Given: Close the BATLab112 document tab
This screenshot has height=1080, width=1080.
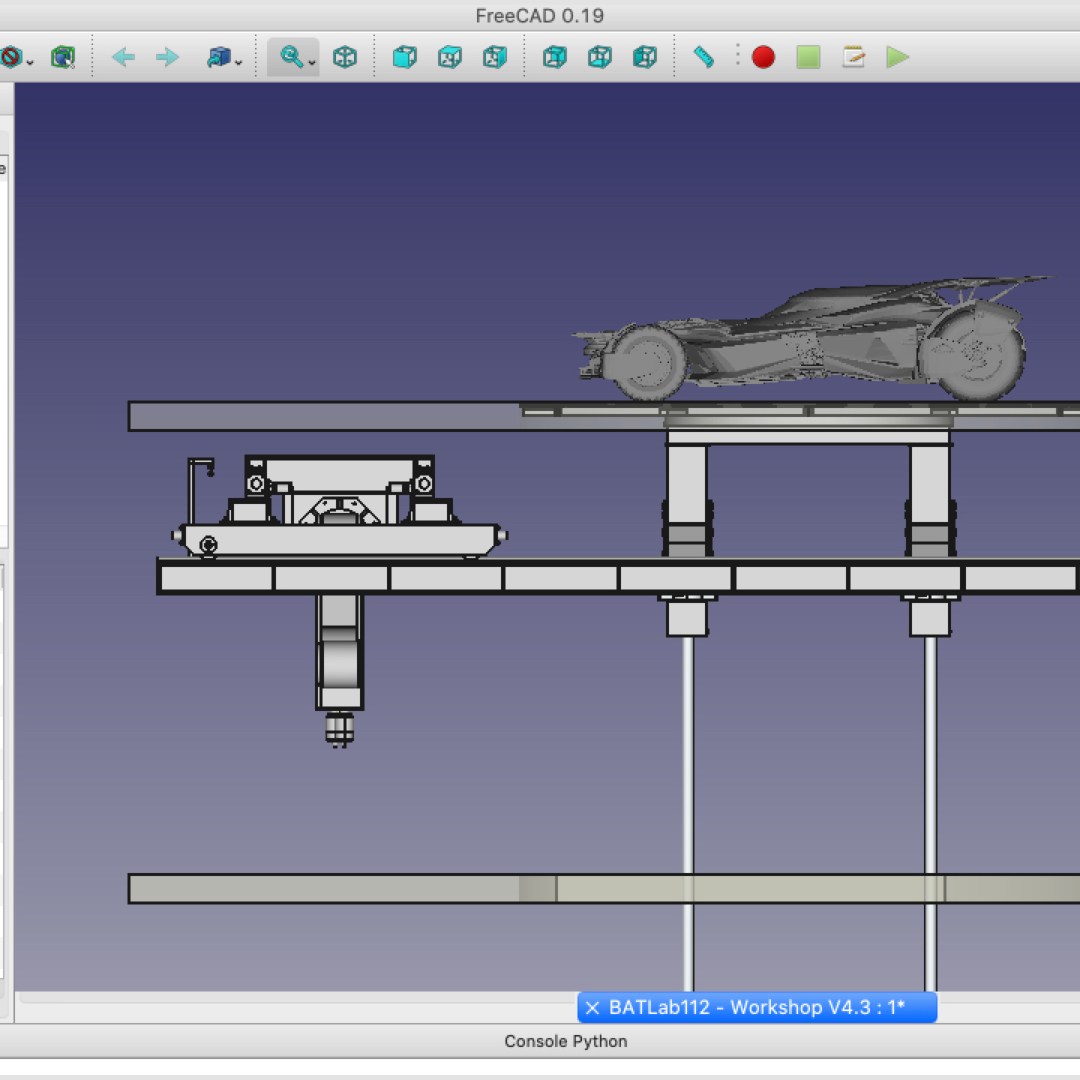Looking at the screenshot, I should click(x=593, y=1007).
